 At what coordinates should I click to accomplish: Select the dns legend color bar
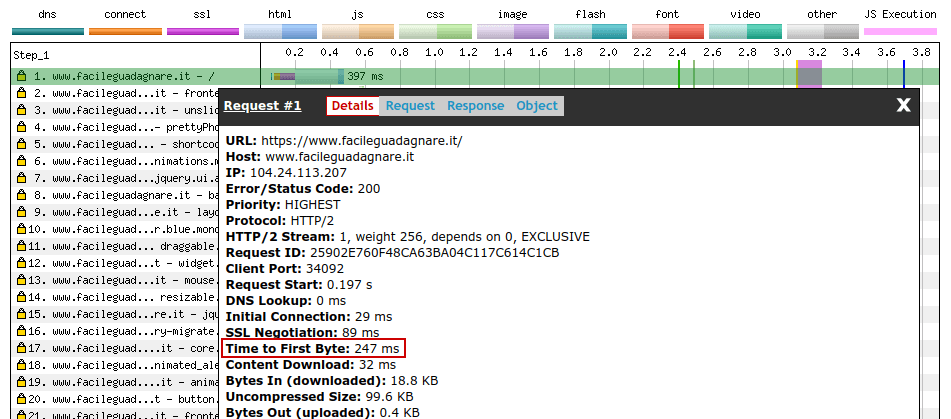[48, 32]
